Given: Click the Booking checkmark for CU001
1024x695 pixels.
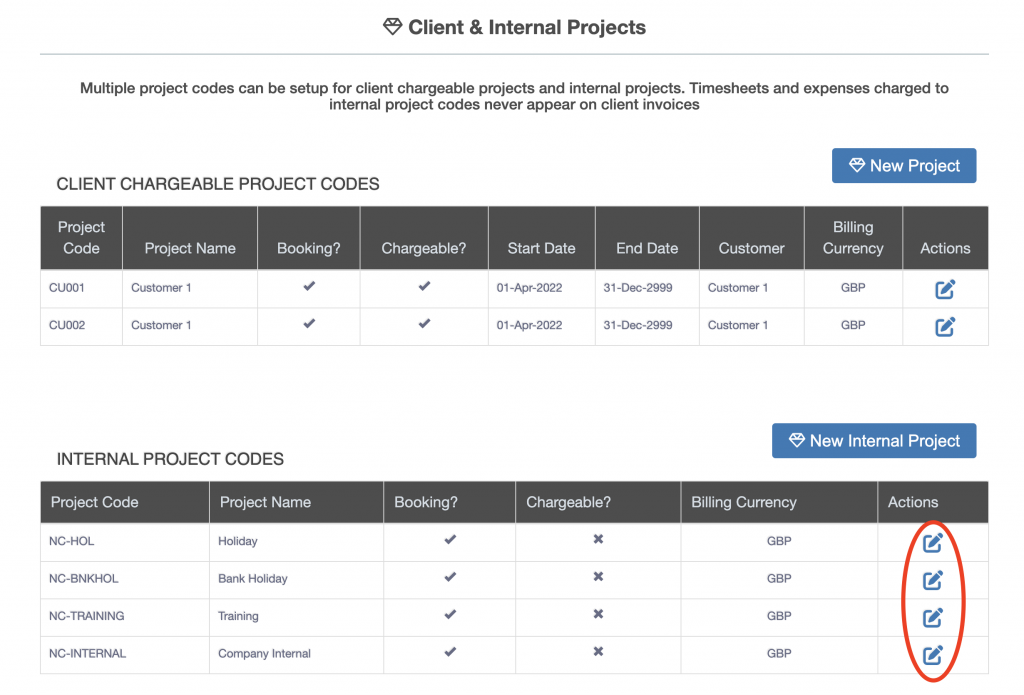Looking at the screenshot, I should tap(309, 287).
